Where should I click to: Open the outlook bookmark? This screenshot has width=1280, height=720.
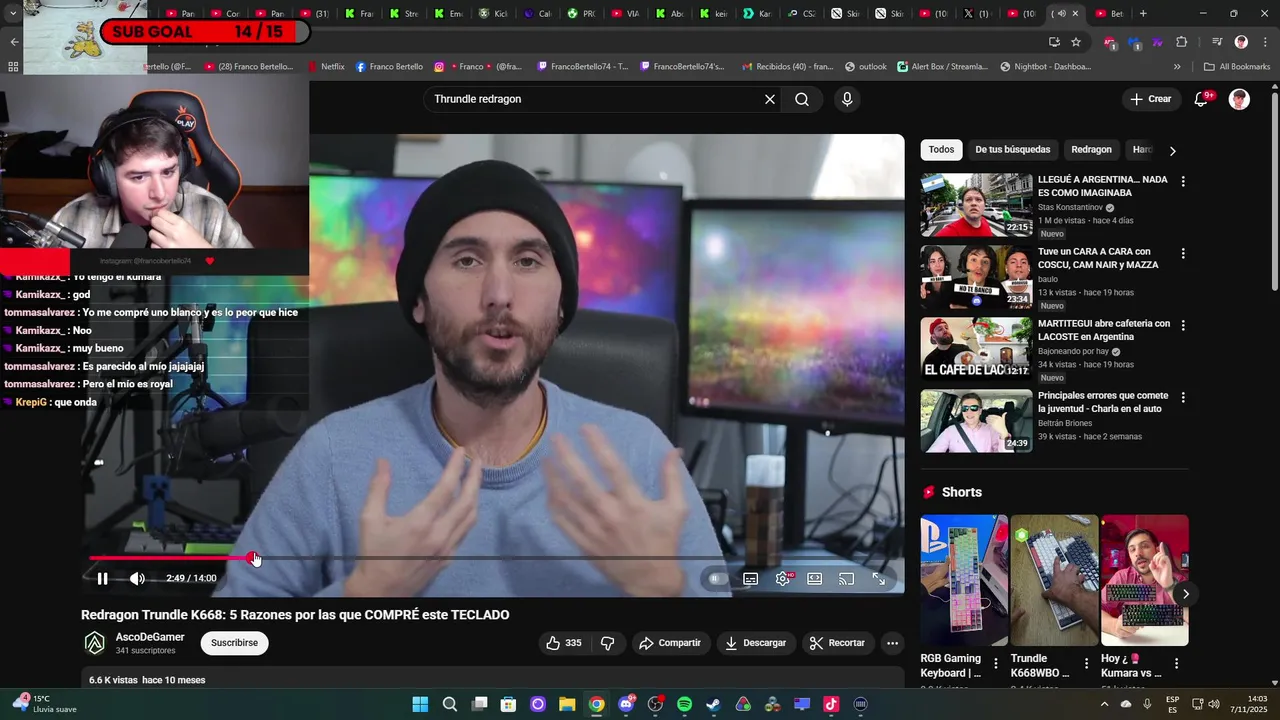[866, 67]
